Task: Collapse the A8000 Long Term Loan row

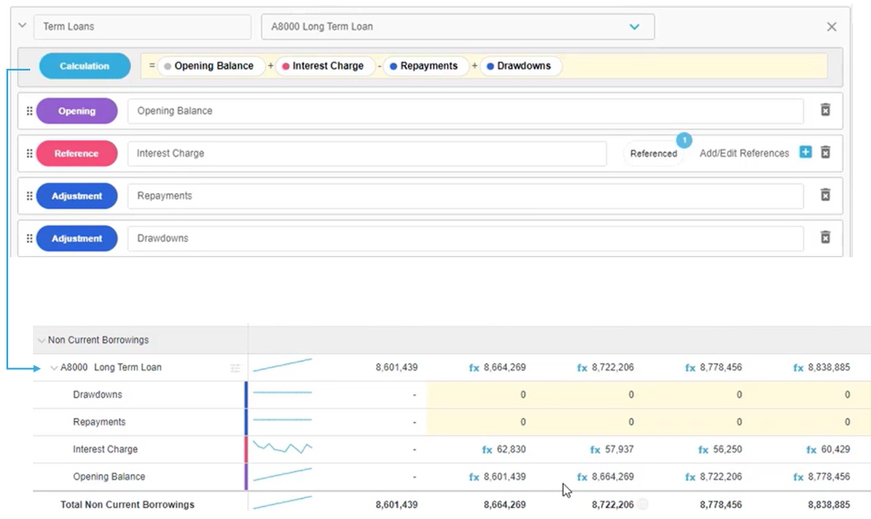Action: (54, 368)
